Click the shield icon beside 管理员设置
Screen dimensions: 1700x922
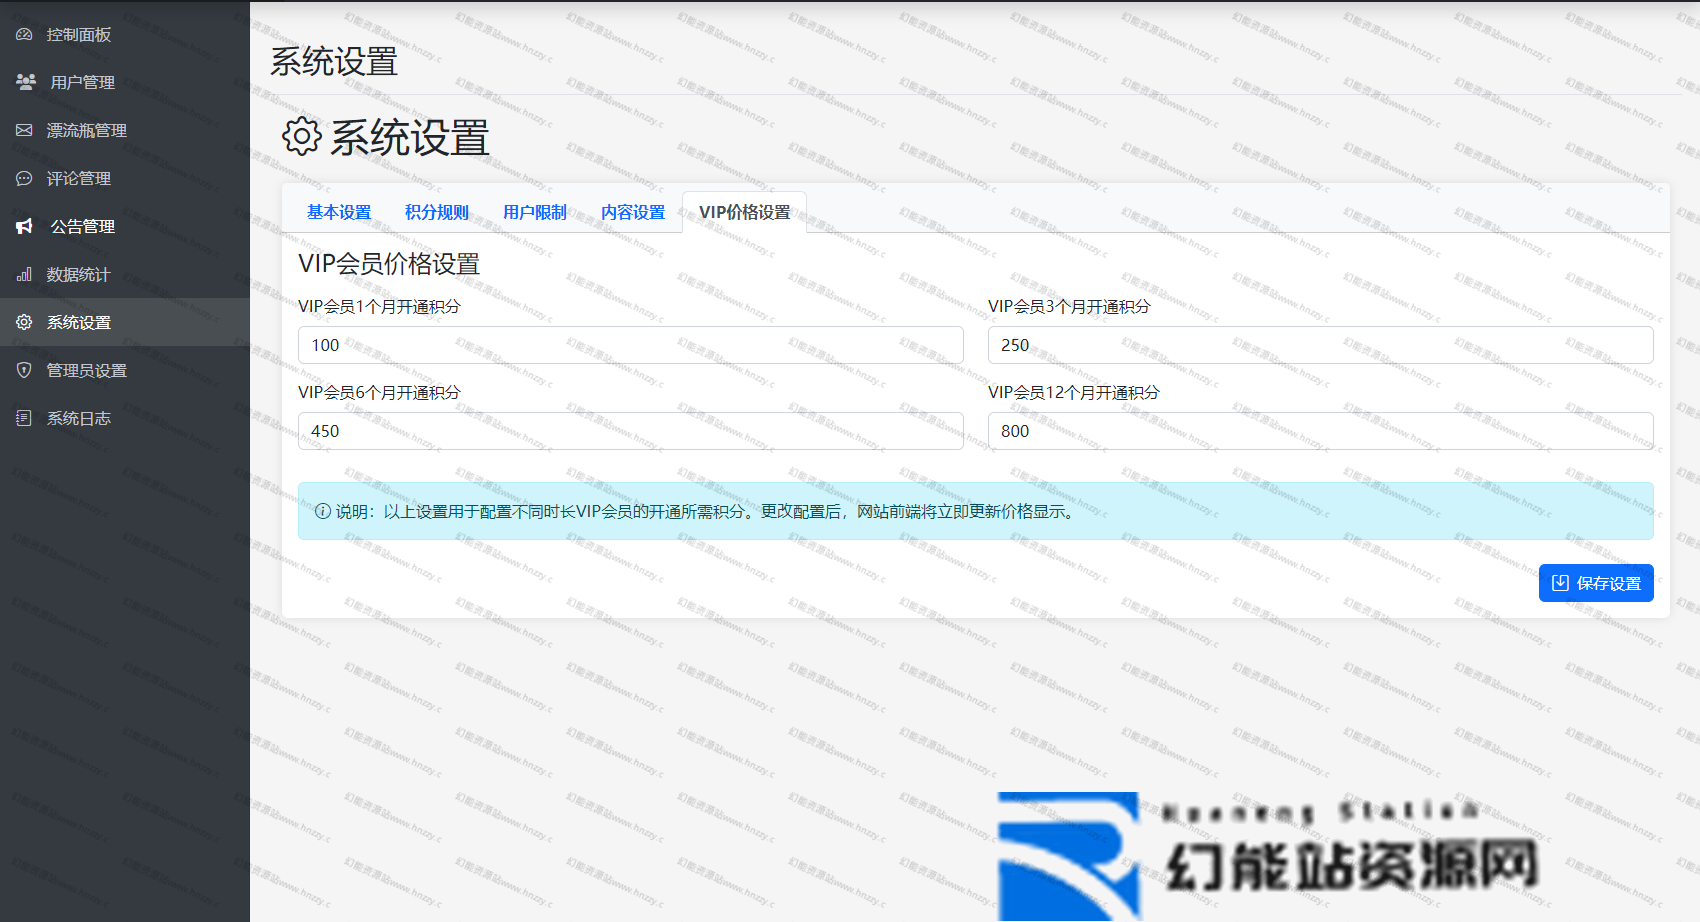point(24,370)
